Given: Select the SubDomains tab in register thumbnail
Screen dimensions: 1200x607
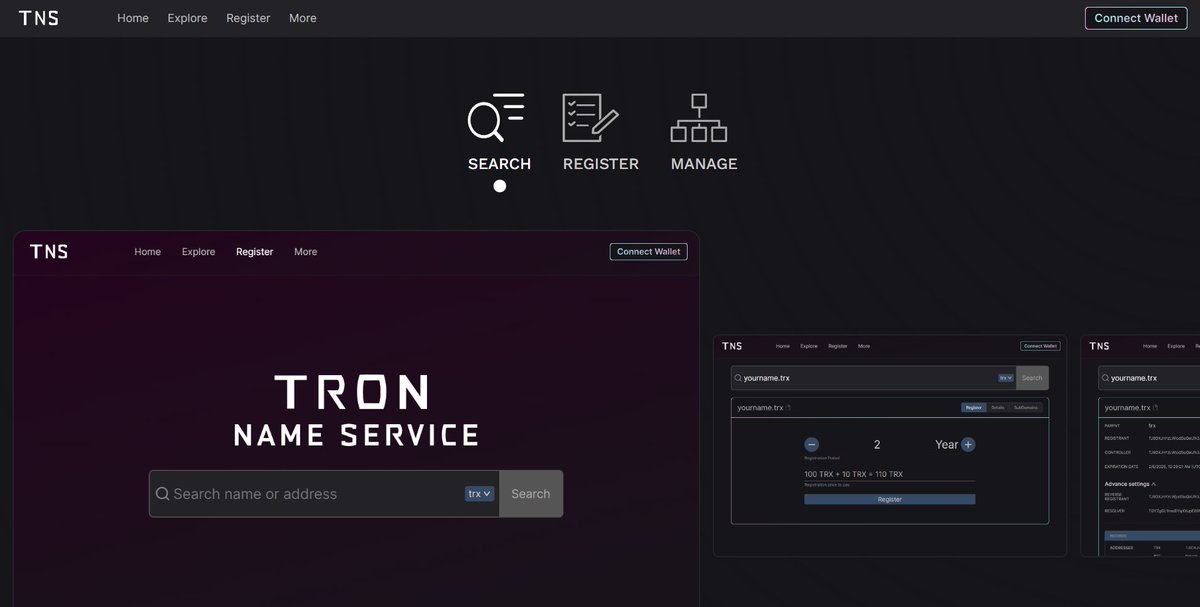Looking at the screenshot, I should click(1026, 408).
